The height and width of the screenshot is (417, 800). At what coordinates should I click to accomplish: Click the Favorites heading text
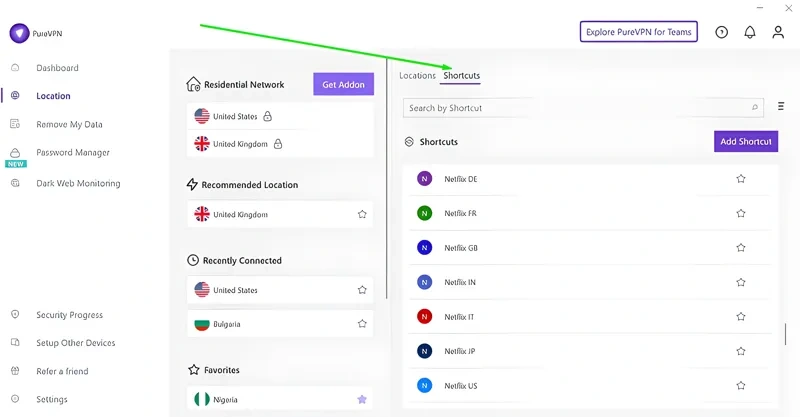(221, 370)
